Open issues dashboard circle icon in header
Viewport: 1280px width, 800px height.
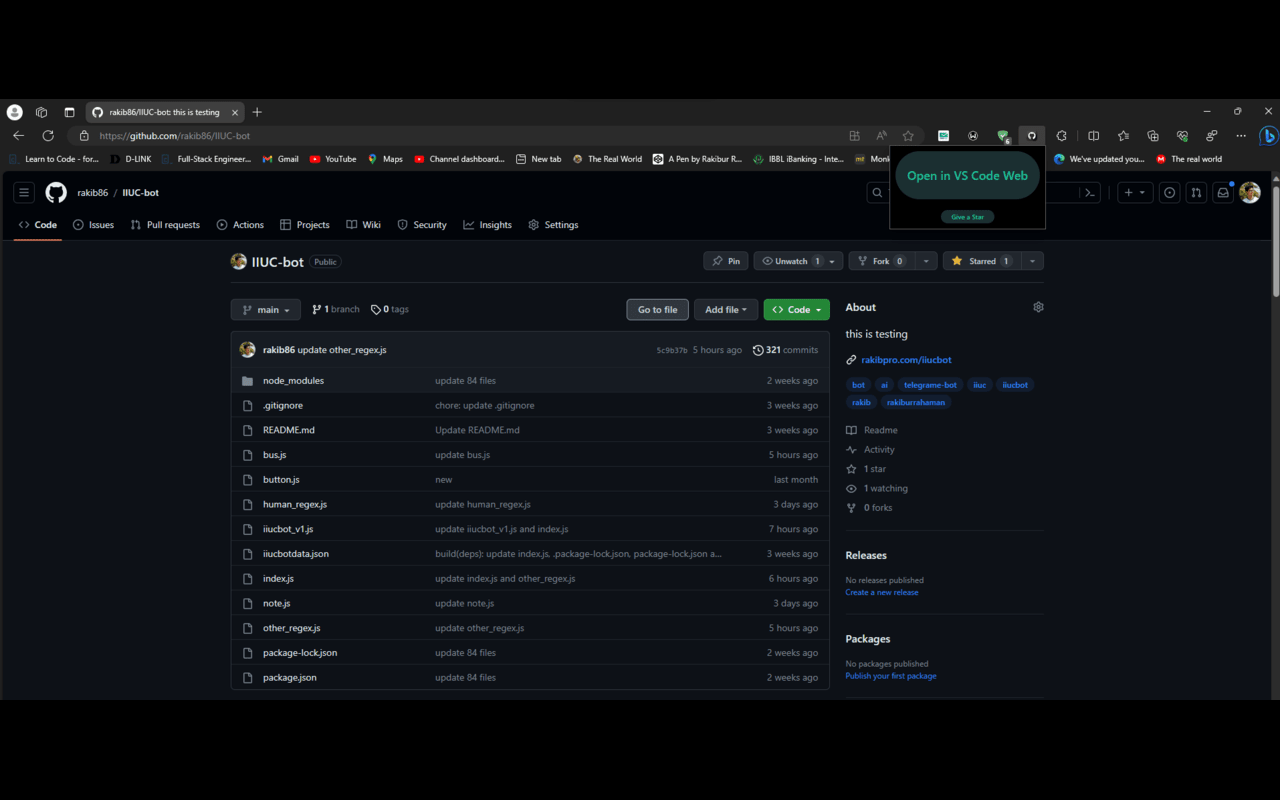(x=1169, y=192)
